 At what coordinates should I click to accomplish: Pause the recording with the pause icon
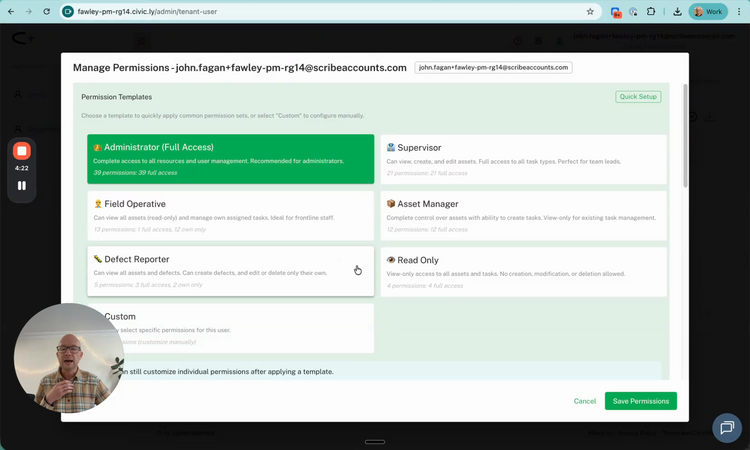(22, 186)
